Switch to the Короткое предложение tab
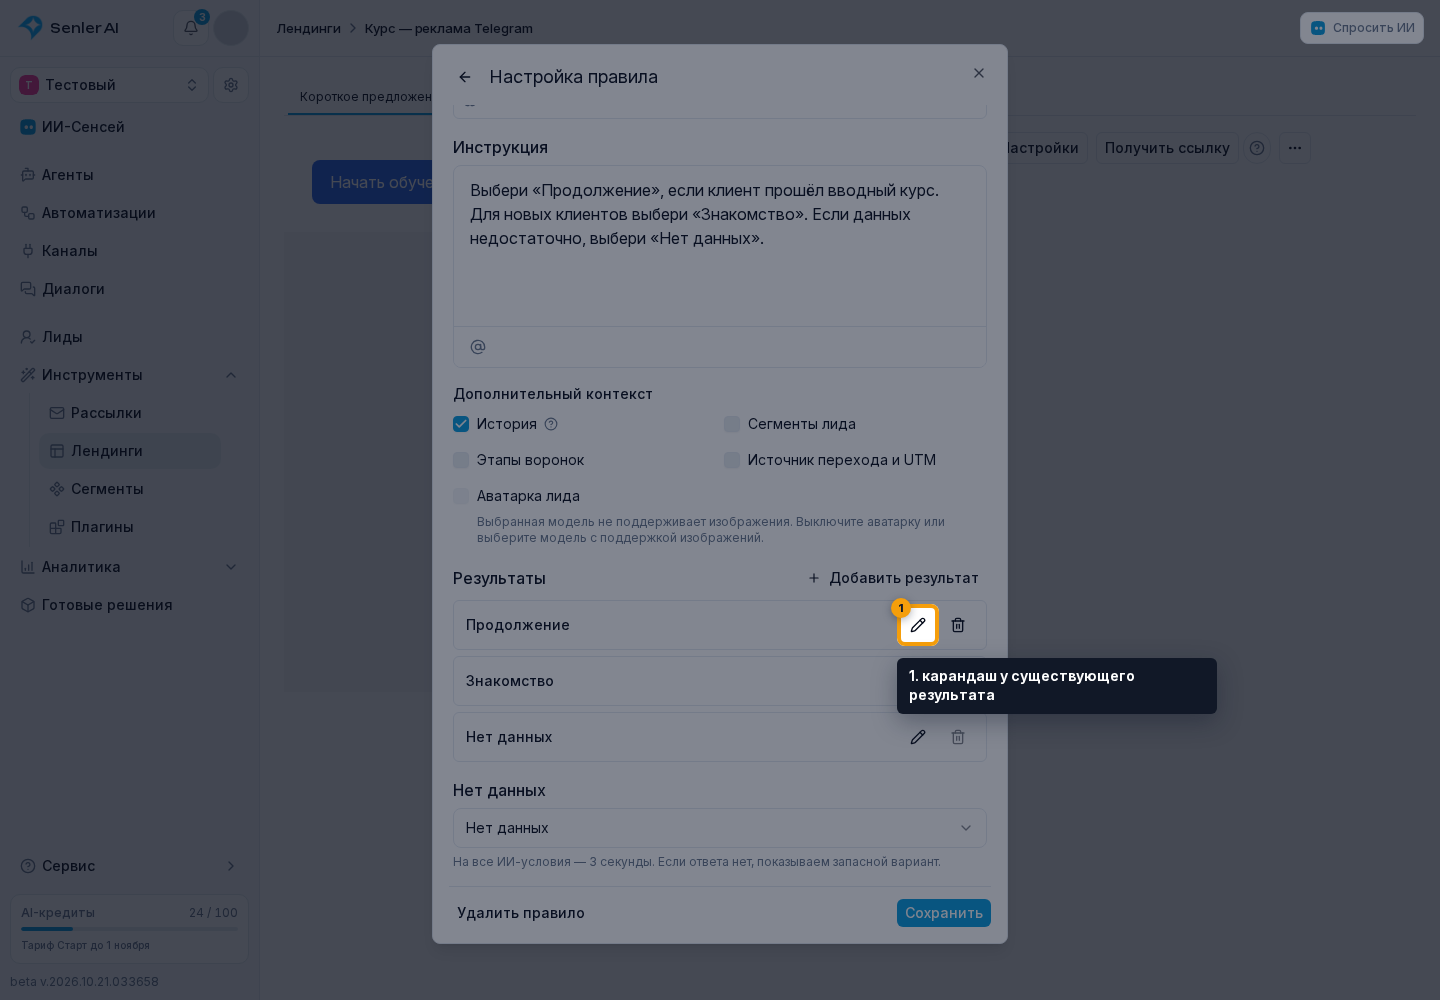 (x=366, y=97)
